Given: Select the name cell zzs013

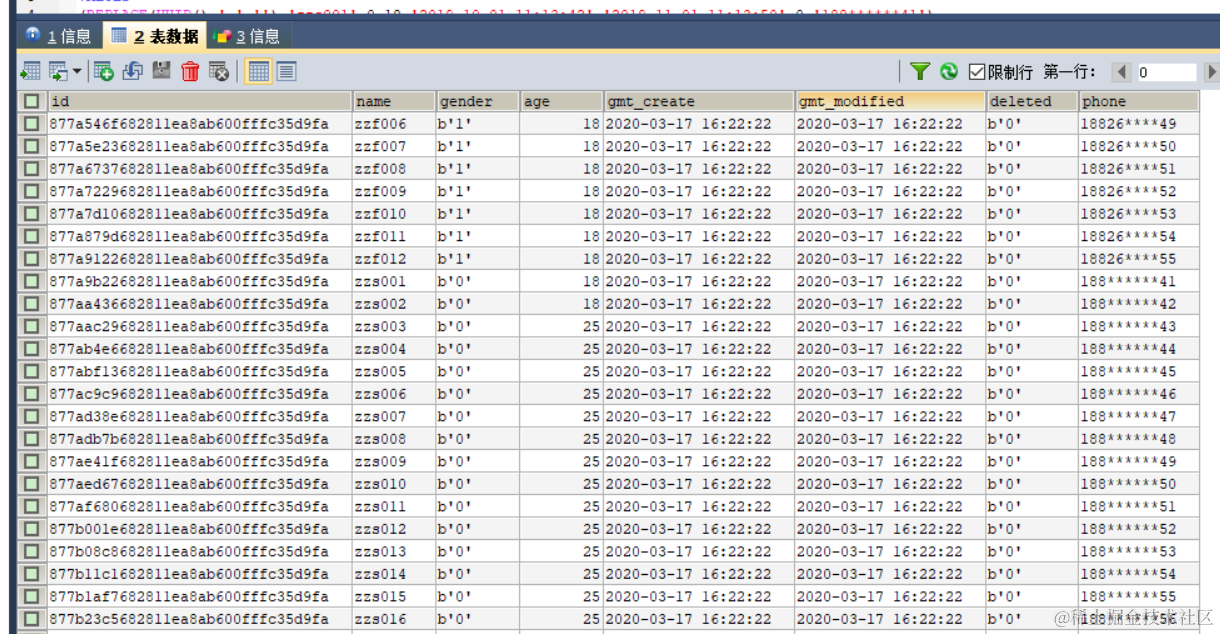Looking at the screenshot, I should (x=394, y=551).
